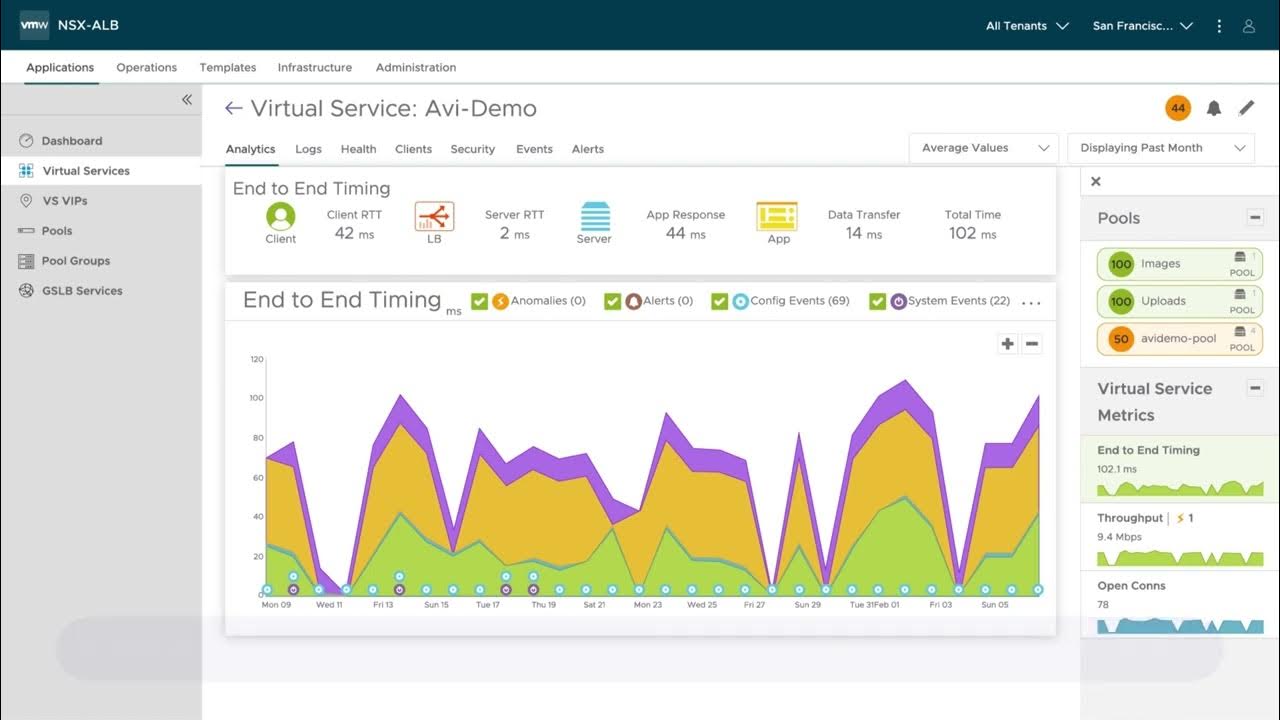1280x720 pixels.
Task: Toggle the Config Events (69) checkbox
Action: tap(719, 301)
